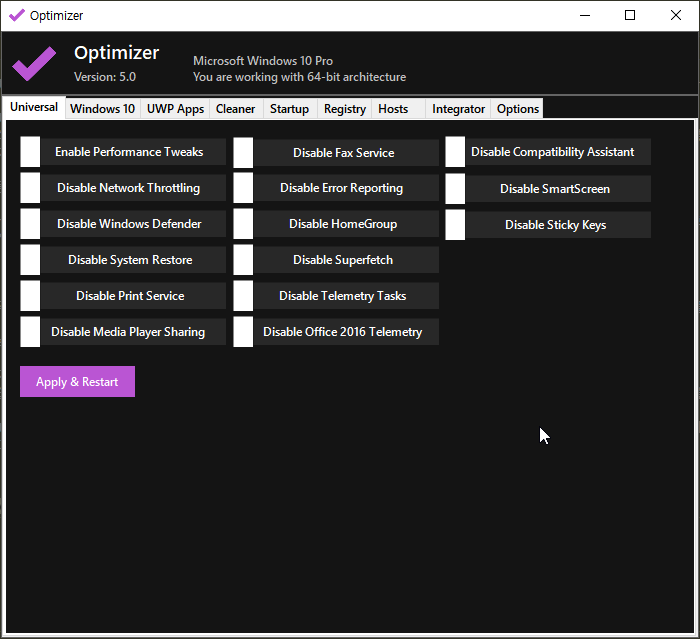
Task: Click the large purple Optimizer checkmark logo
Action: [x=34, y=63]
